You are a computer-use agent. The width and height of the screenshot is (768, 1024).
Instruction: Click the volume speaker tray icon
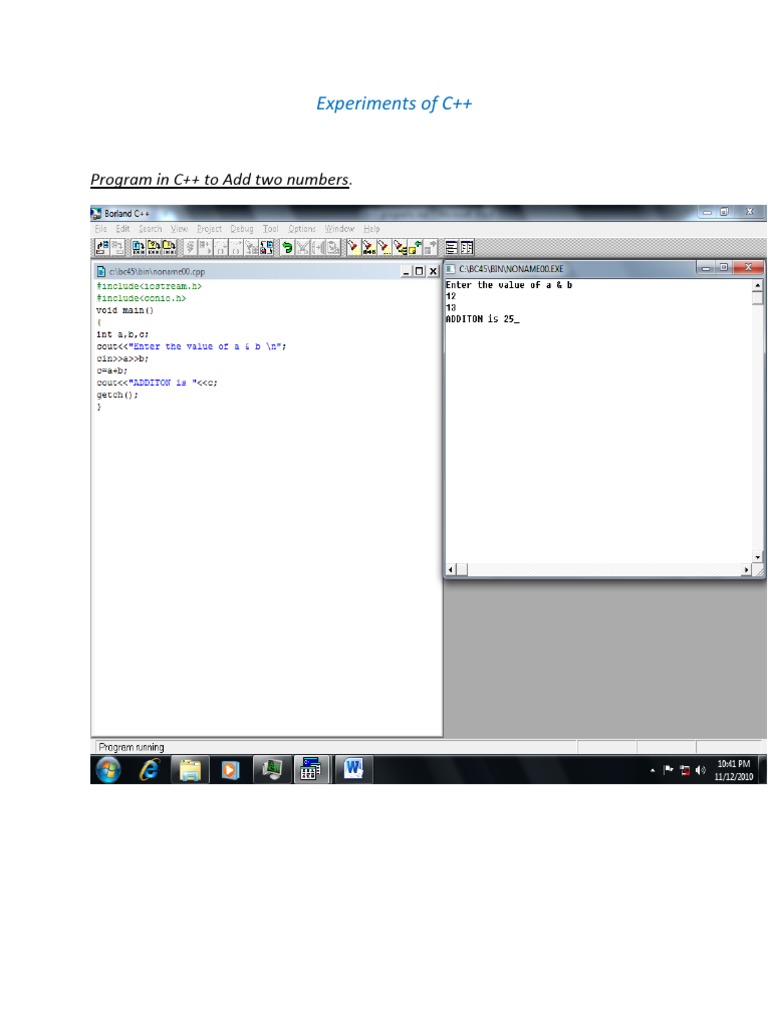pos(701,770)
